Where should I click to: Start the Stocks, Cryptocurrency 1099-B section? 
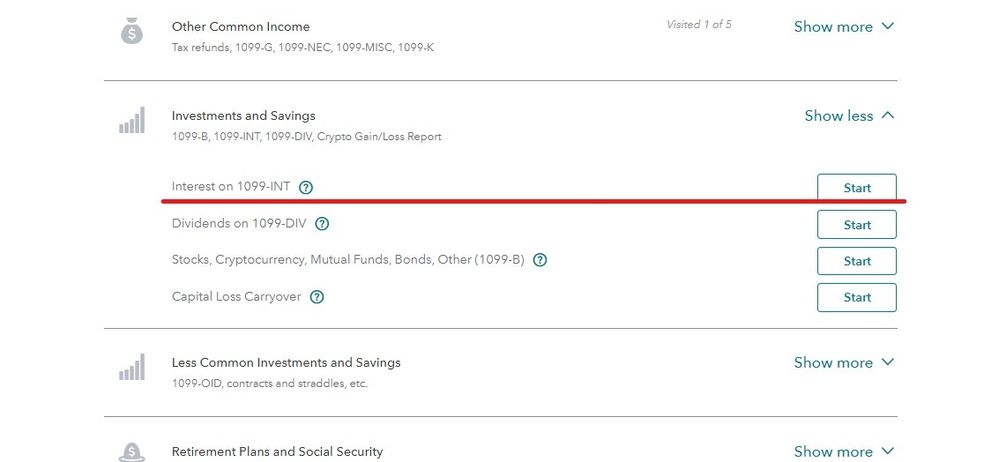coord(856,261)
